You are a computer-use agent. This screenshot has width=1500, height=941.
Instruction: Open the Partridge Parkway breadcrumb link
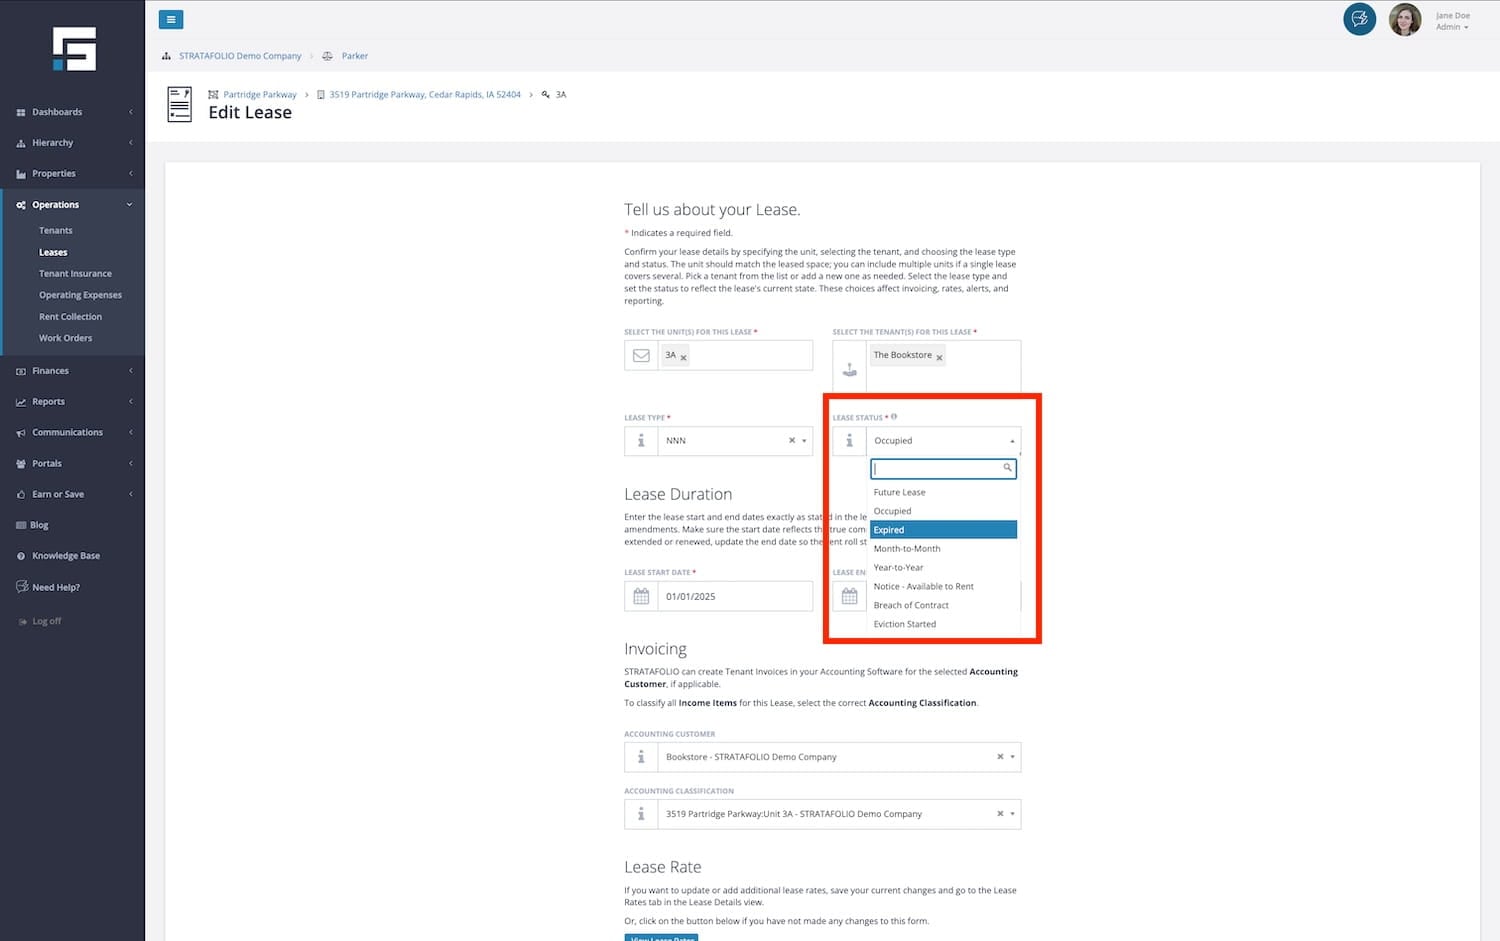point(260,95)
